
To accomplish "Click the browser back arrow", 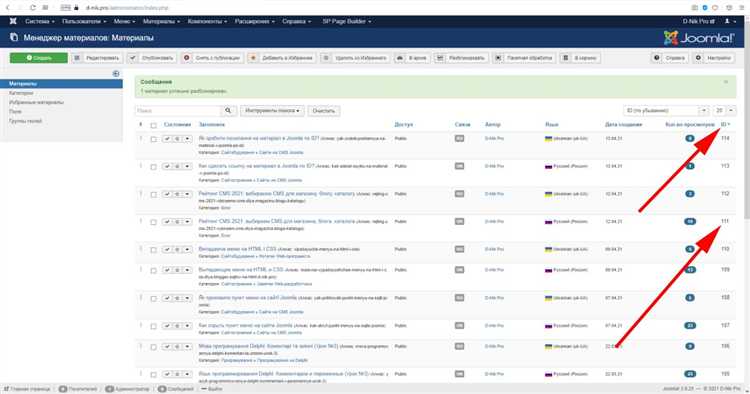I will pos(8,8).
